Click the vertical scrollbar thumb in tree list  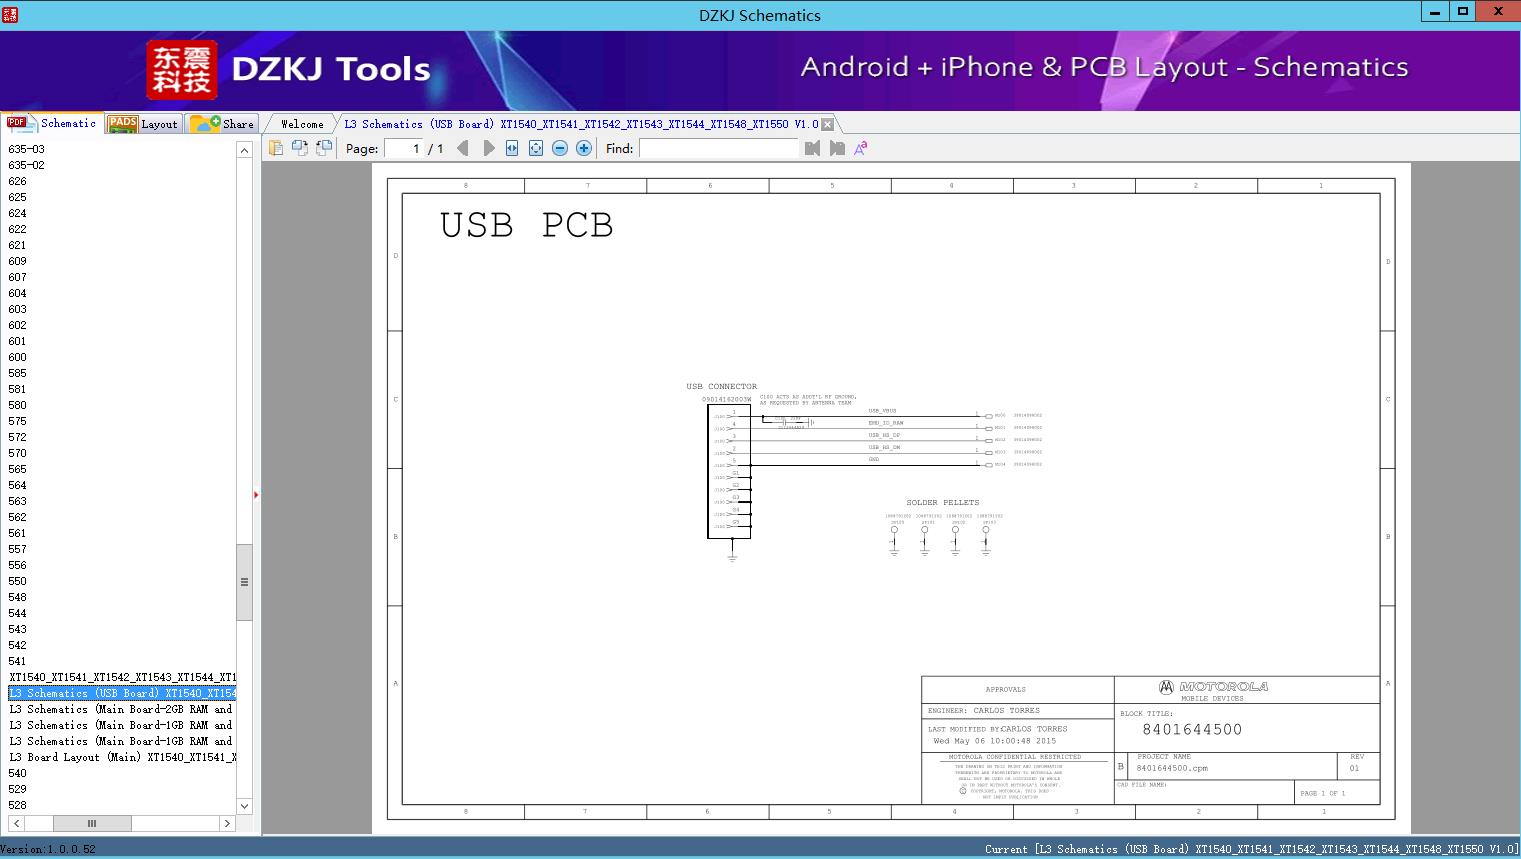point(244,582)
